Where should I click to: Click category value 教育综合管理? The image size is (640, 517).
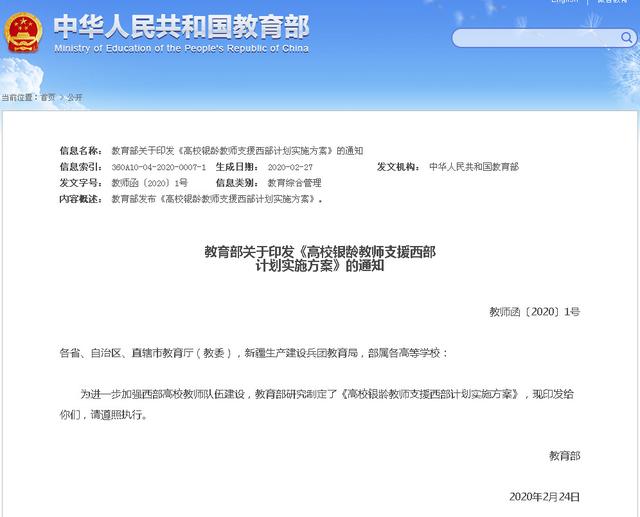point(294,183)
